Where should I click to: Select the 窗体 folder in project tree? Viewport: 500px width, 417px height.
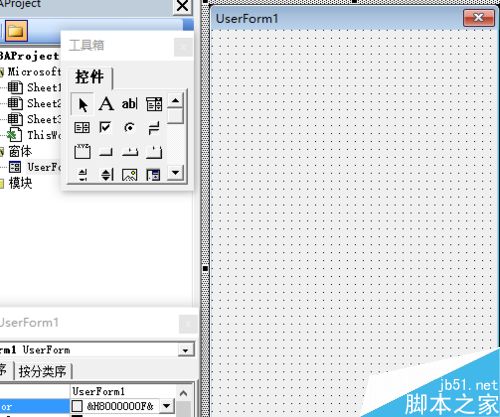tap(20, 151)
